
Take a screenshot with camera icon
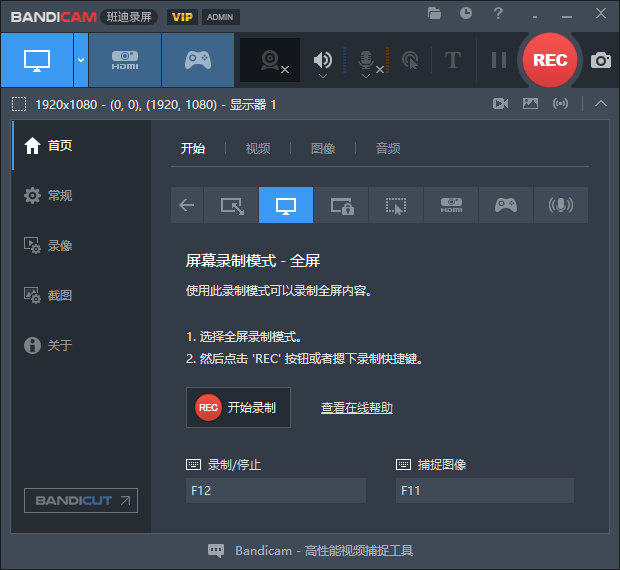(600, 60)
